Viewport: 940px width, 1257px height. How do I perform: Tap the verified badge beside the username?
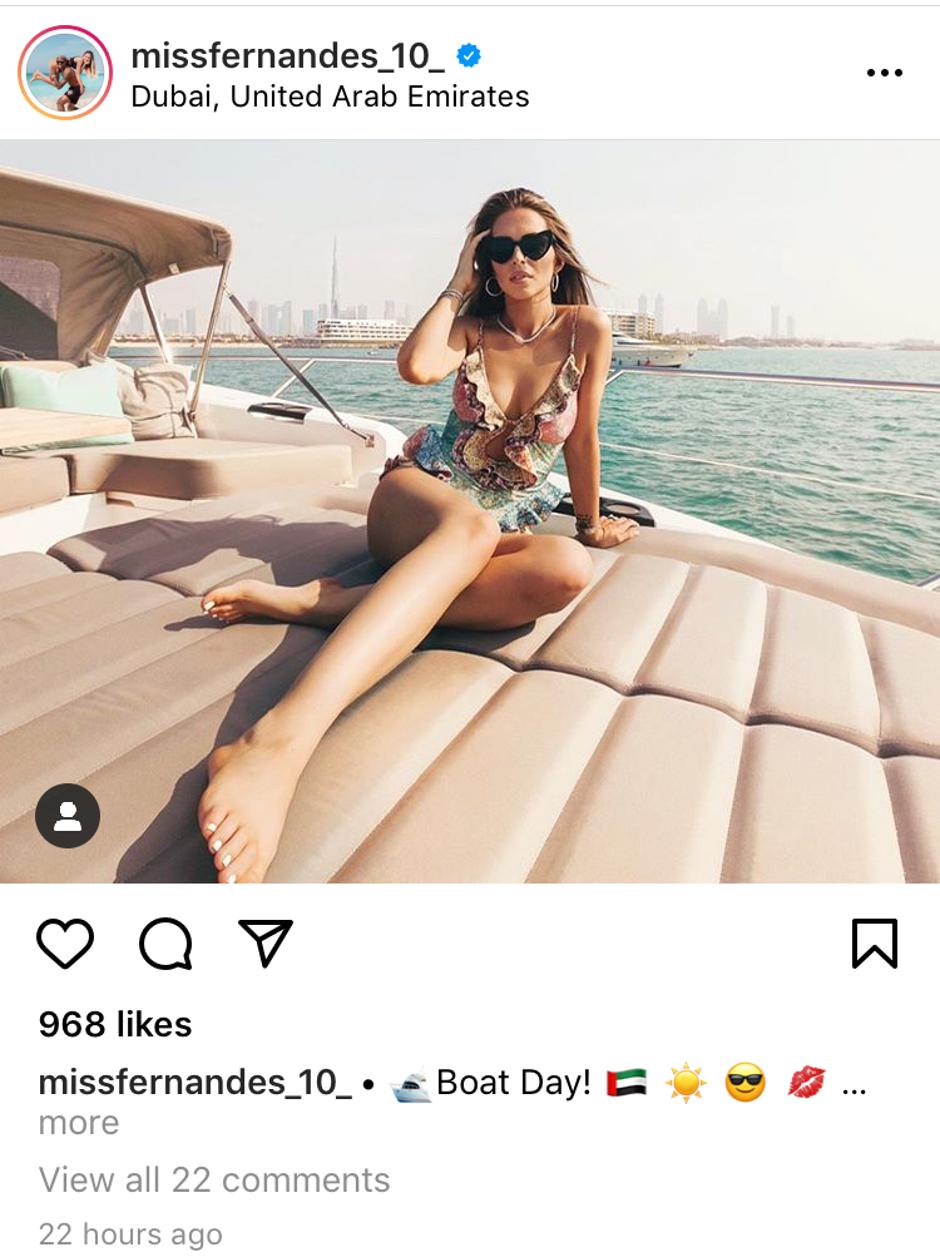(x=469, y=56)
